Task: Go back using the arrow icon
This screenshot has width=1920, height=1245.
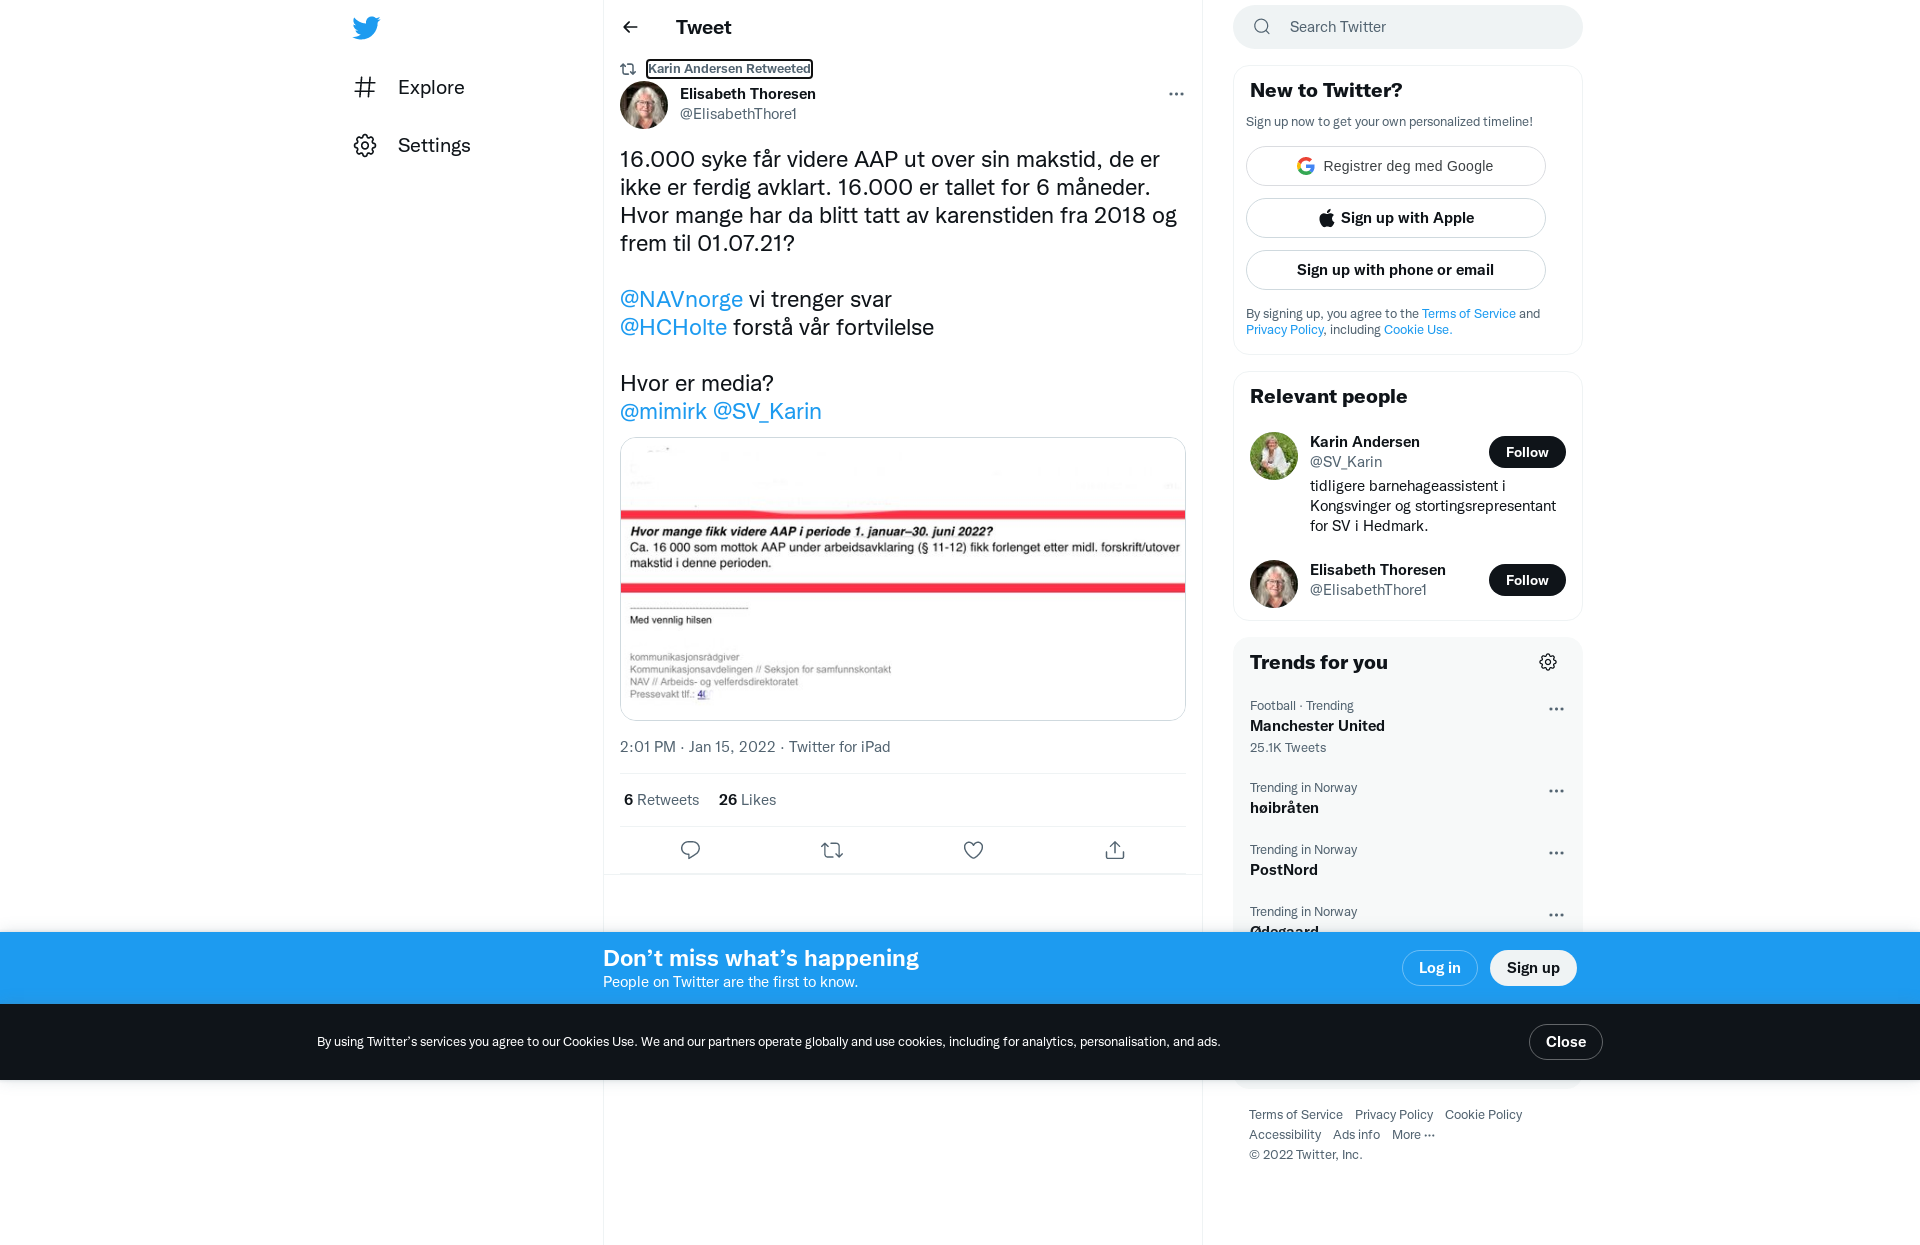Action: [x=630, y=27]
